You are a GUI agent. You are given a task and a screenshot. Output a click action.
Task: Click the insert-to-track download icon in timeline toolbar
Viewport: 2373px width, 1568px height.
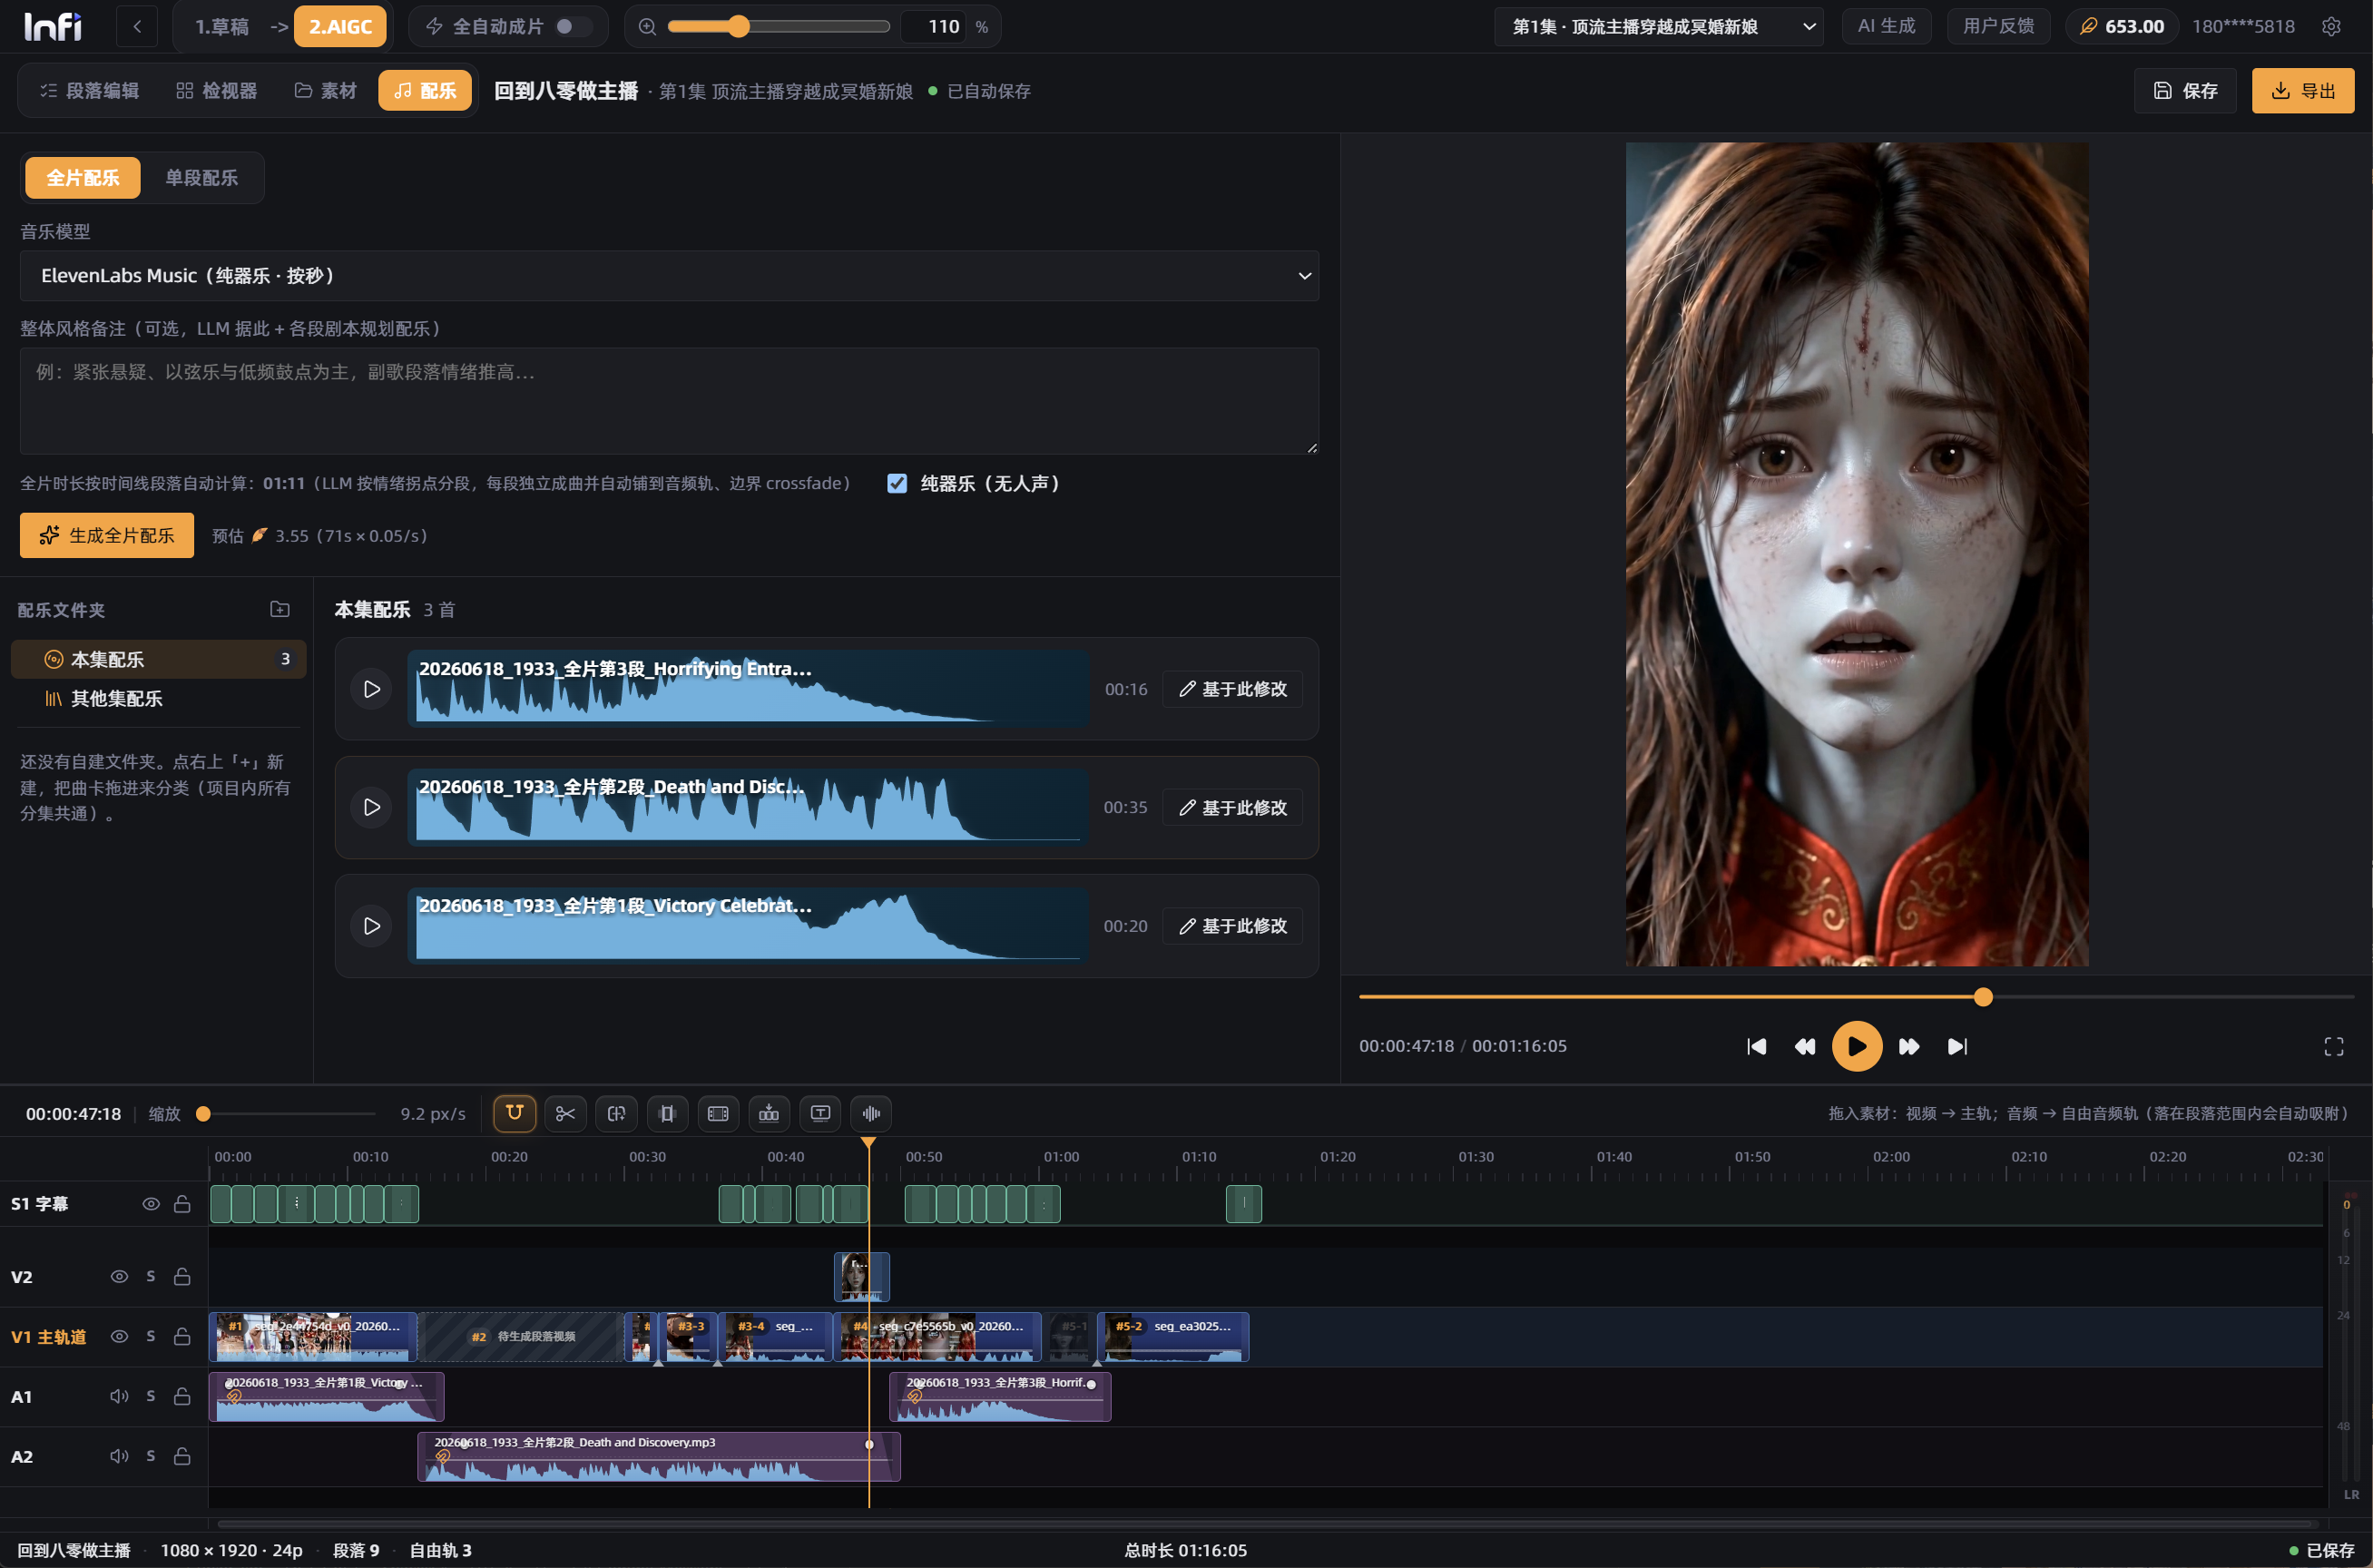[769, 1113]
